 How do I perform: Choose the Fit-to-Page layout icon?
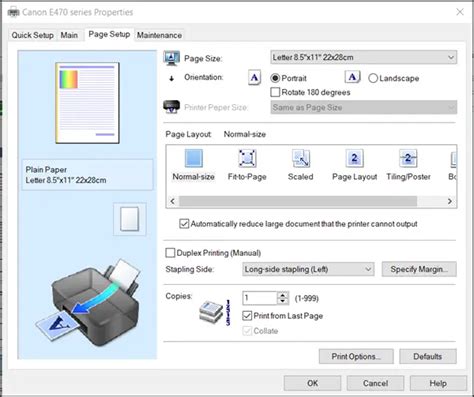coord(247,158)
